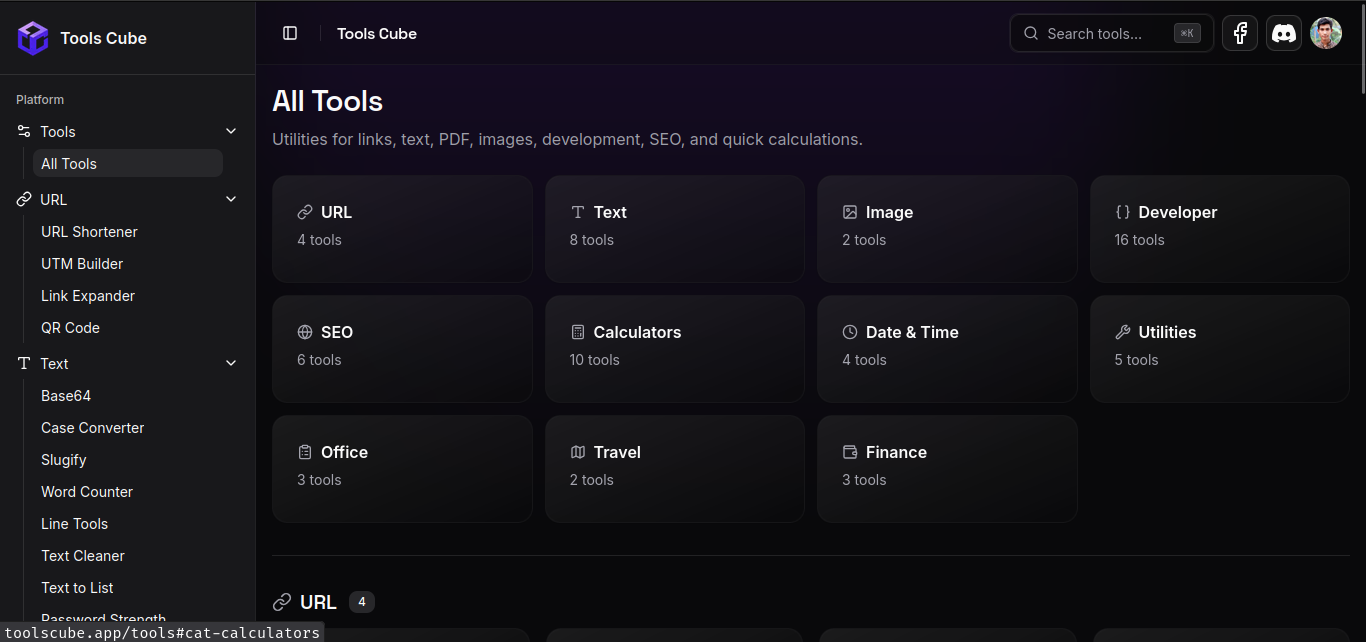This screenshot has width=1366, height=642.
Task: Click the clock icon on Date & Time card
Action: (850, 332)
